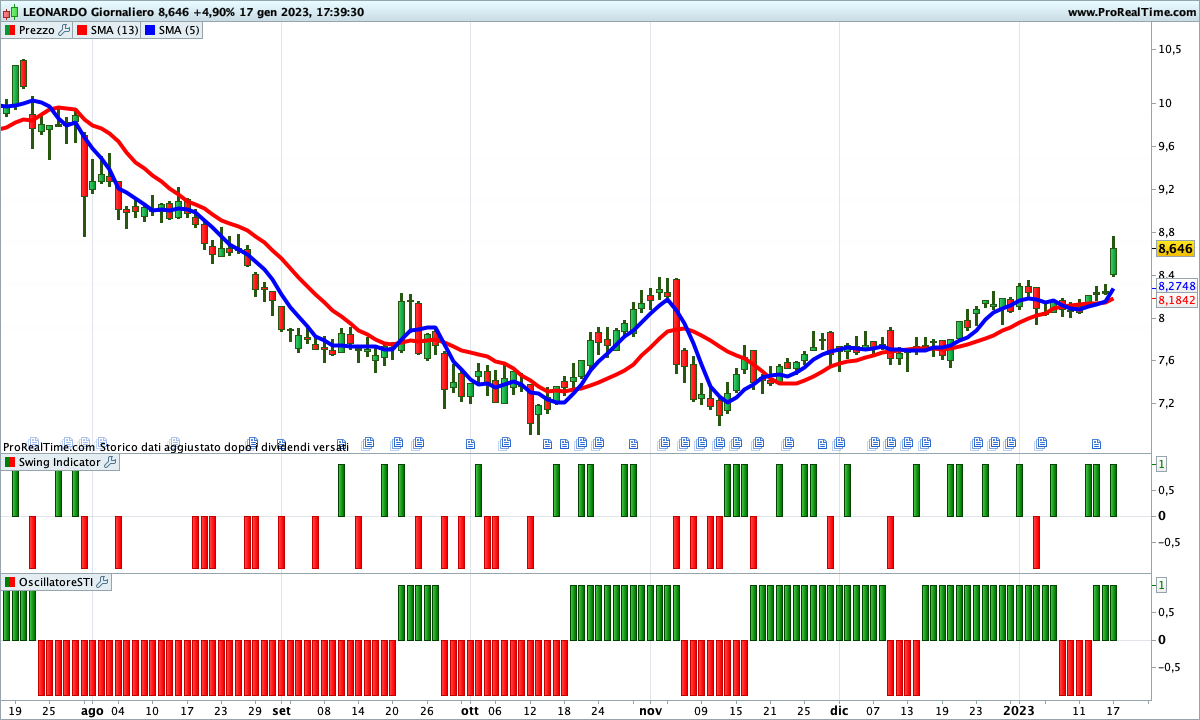Click the candlestick chart icon beside LEONARDO title
The height and width of the screenshot is (720, 1200).
coord(11,12)
